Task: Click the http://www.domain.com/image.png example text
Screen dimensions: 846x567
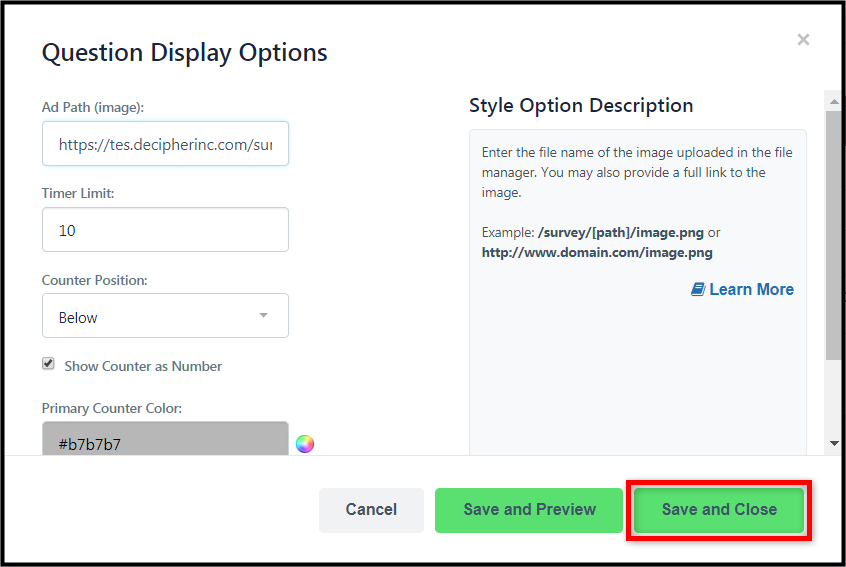Action: pos(597,252)
